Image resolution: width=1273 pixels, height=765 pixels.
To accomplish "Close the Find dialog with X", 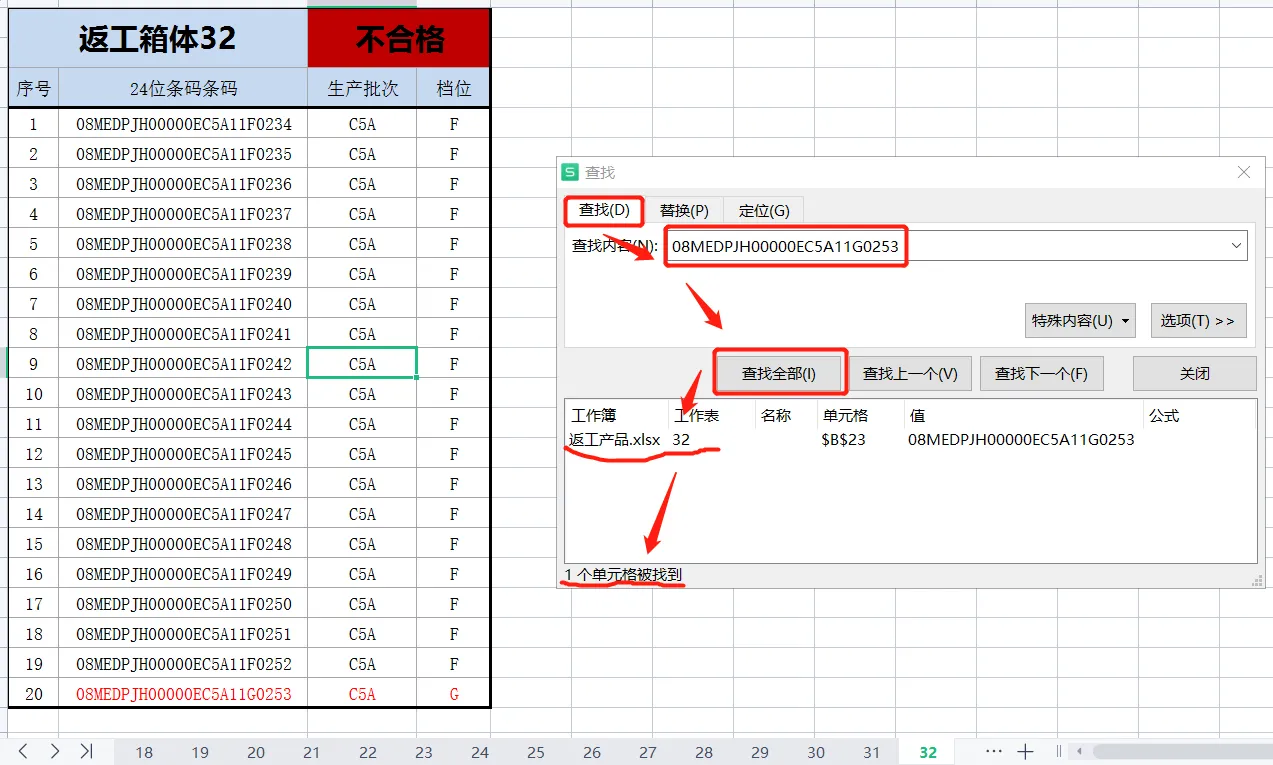I will tap(1244, 172).
